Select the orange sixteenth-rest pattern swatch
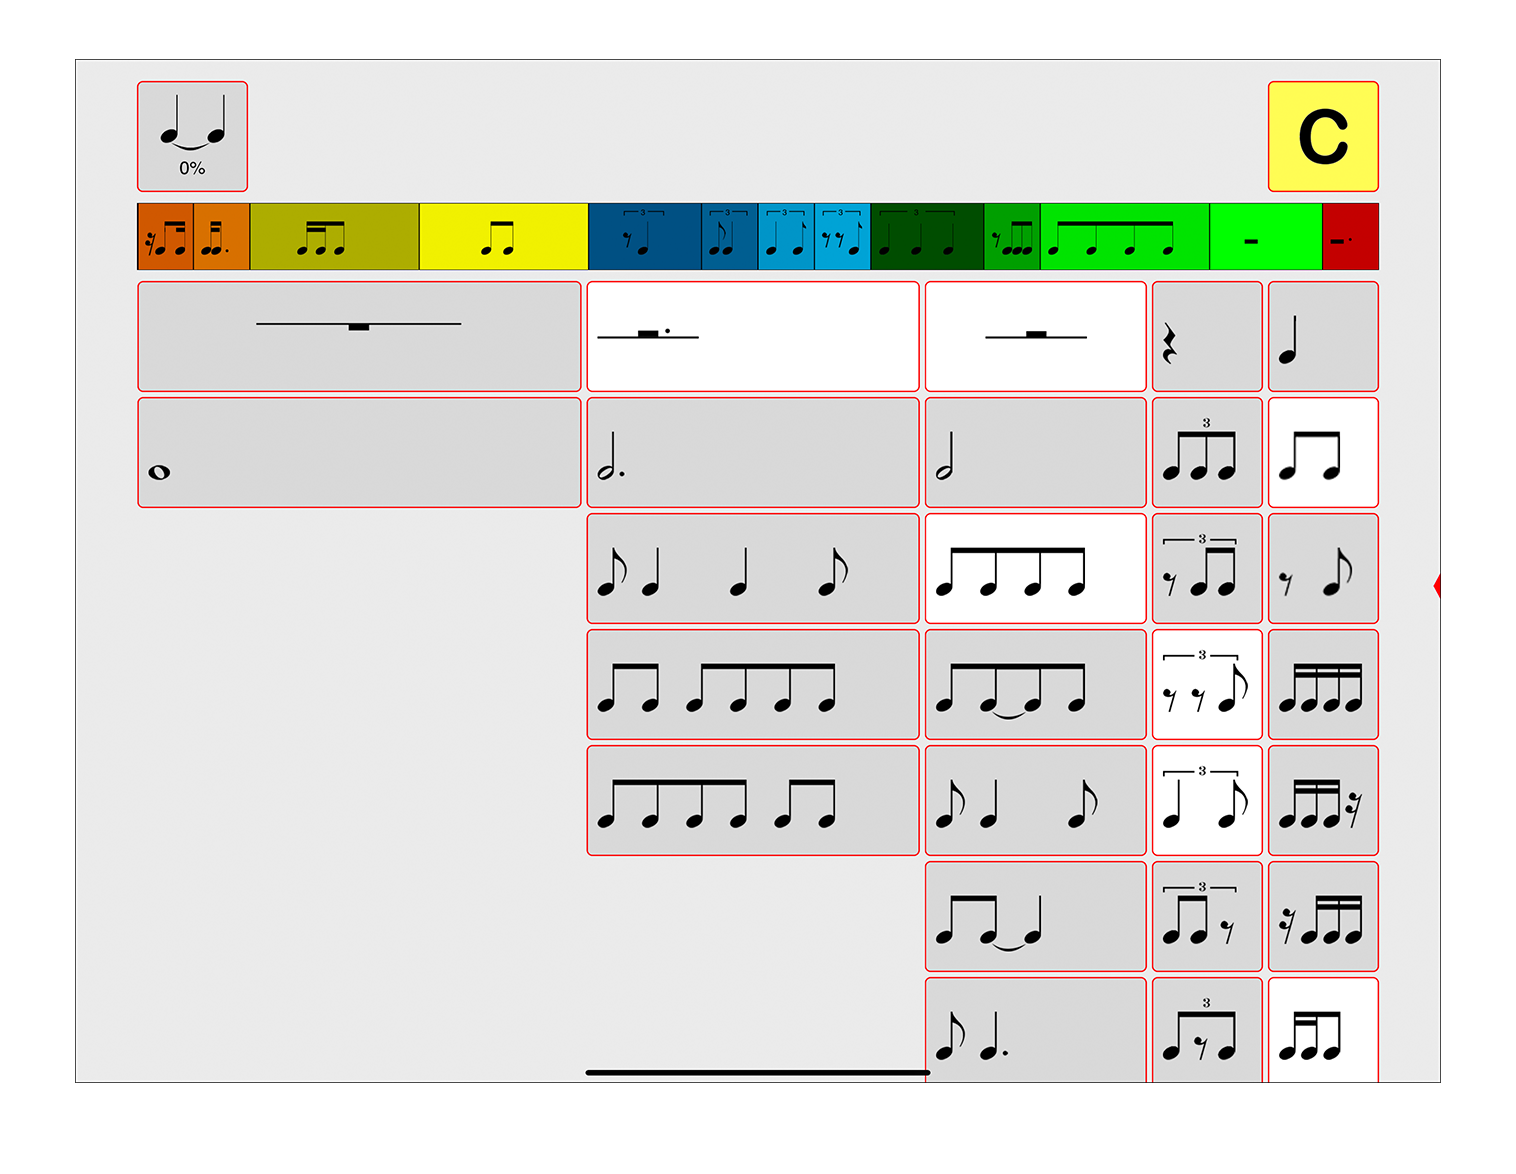This screenshot has height=1174, width=1516. (x=165, y=237)
